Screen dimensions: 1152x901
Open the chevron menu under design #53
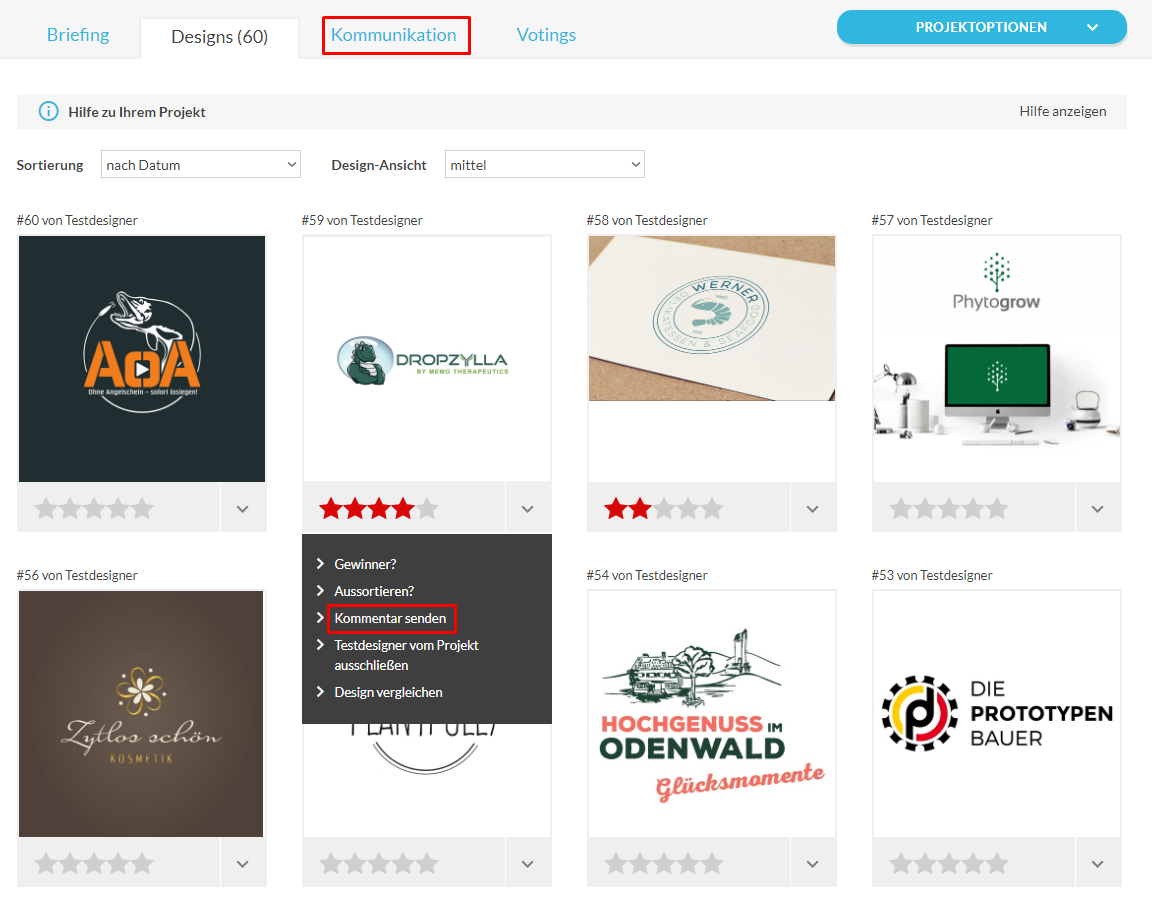pos(1098,864)
